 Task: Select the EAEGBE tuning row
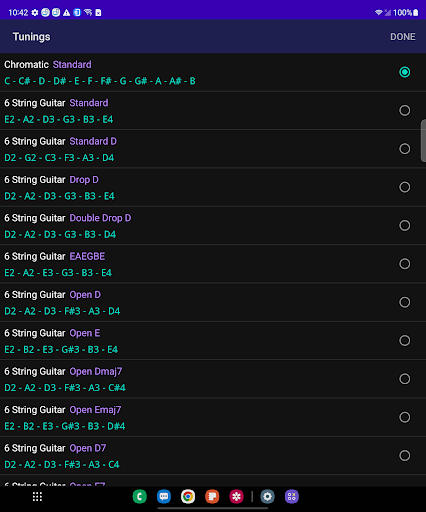point(213,264)
